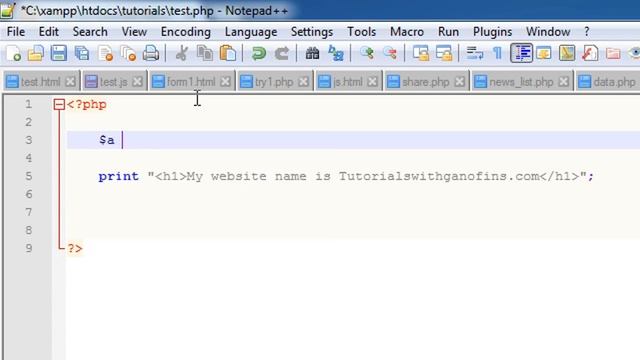The height and width of the screenshot is (360, 640).
Task: Open the Run menu
Action: point(448,31)
